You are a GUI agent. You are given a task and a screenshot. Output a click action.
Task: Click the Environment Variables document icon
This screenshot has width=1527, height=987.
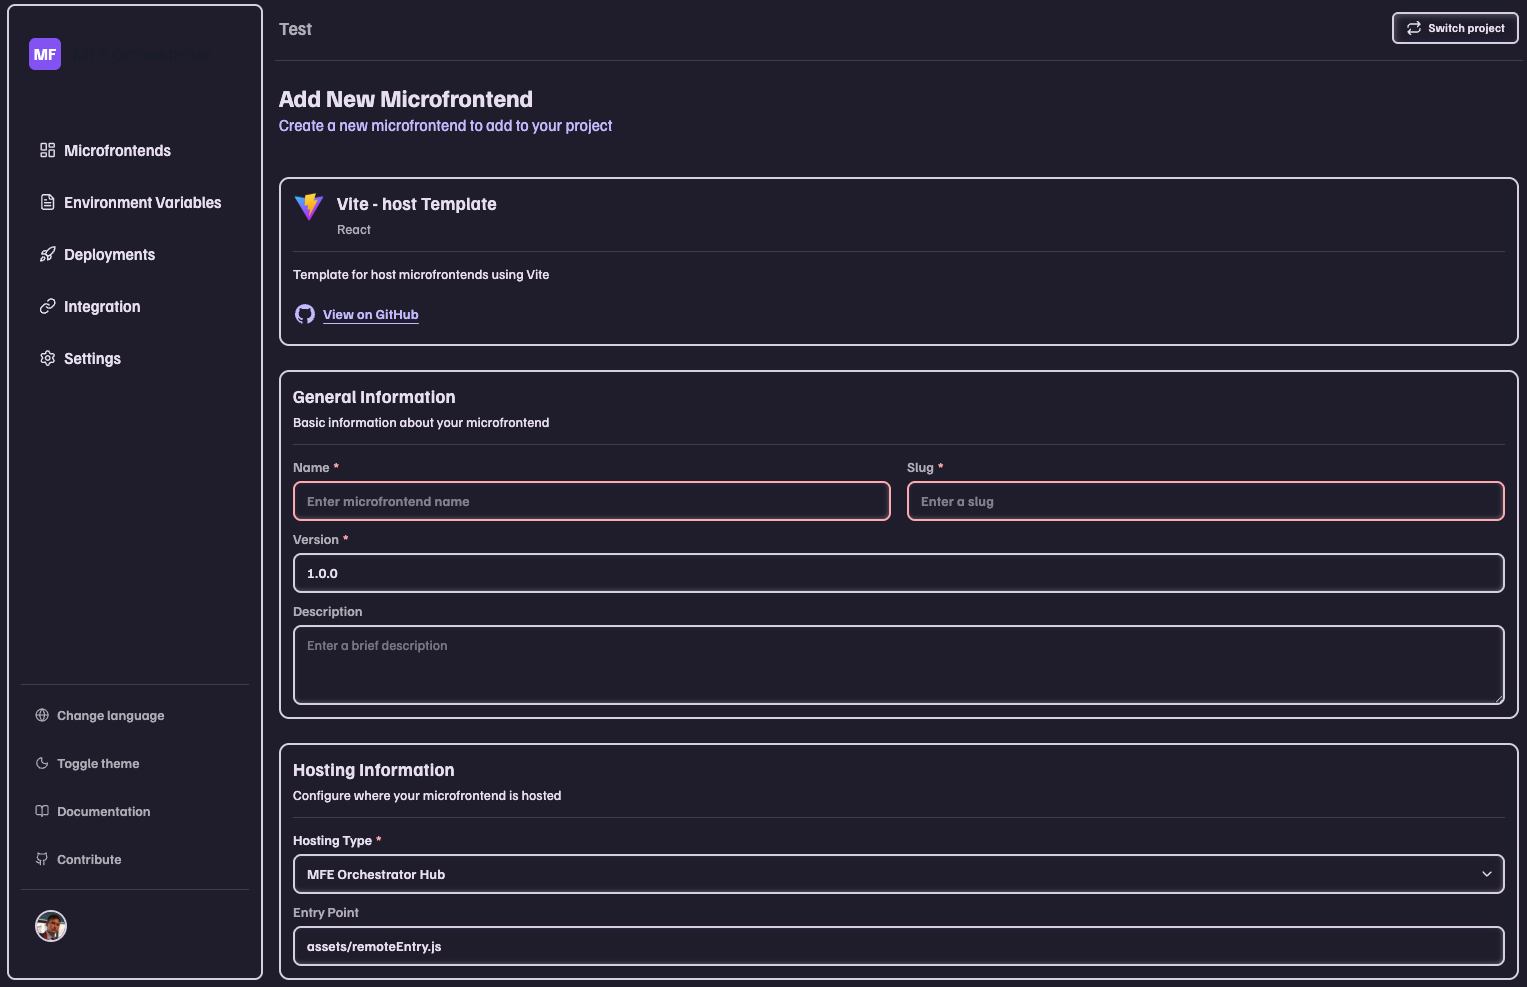47,202
